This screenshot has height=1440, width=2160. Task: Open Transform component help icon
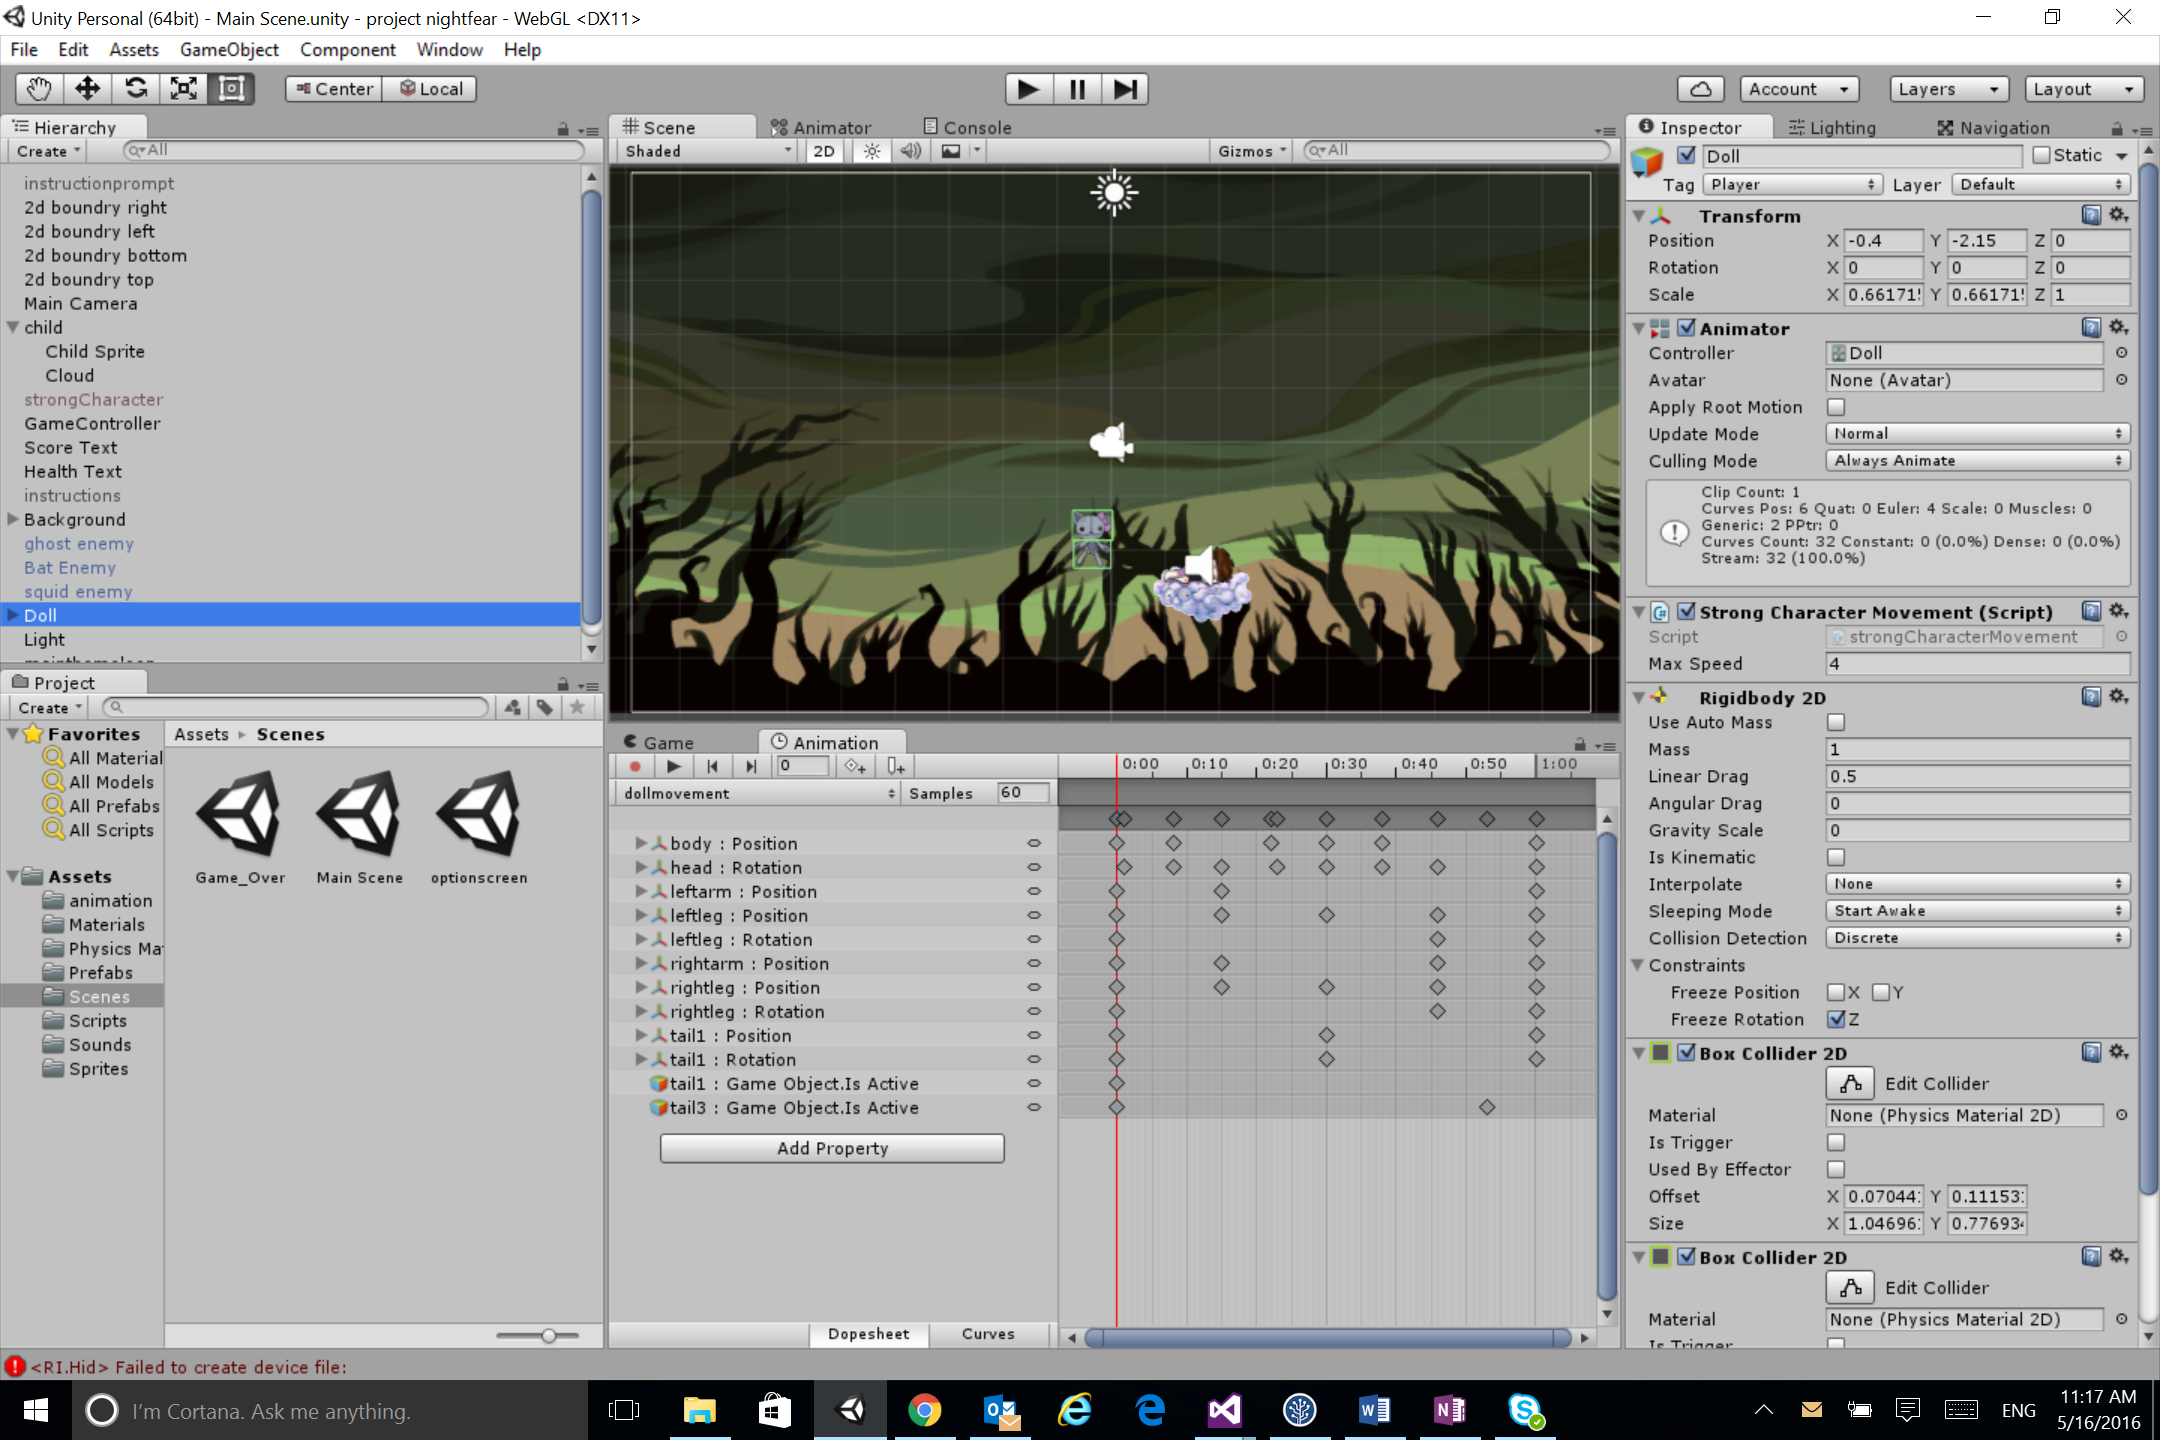(x=2091, y=215)
